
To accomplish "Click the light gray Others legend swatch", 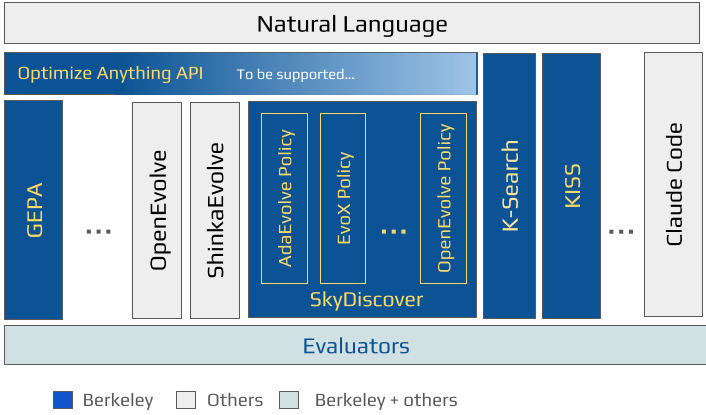I will [x=185, y=400].
